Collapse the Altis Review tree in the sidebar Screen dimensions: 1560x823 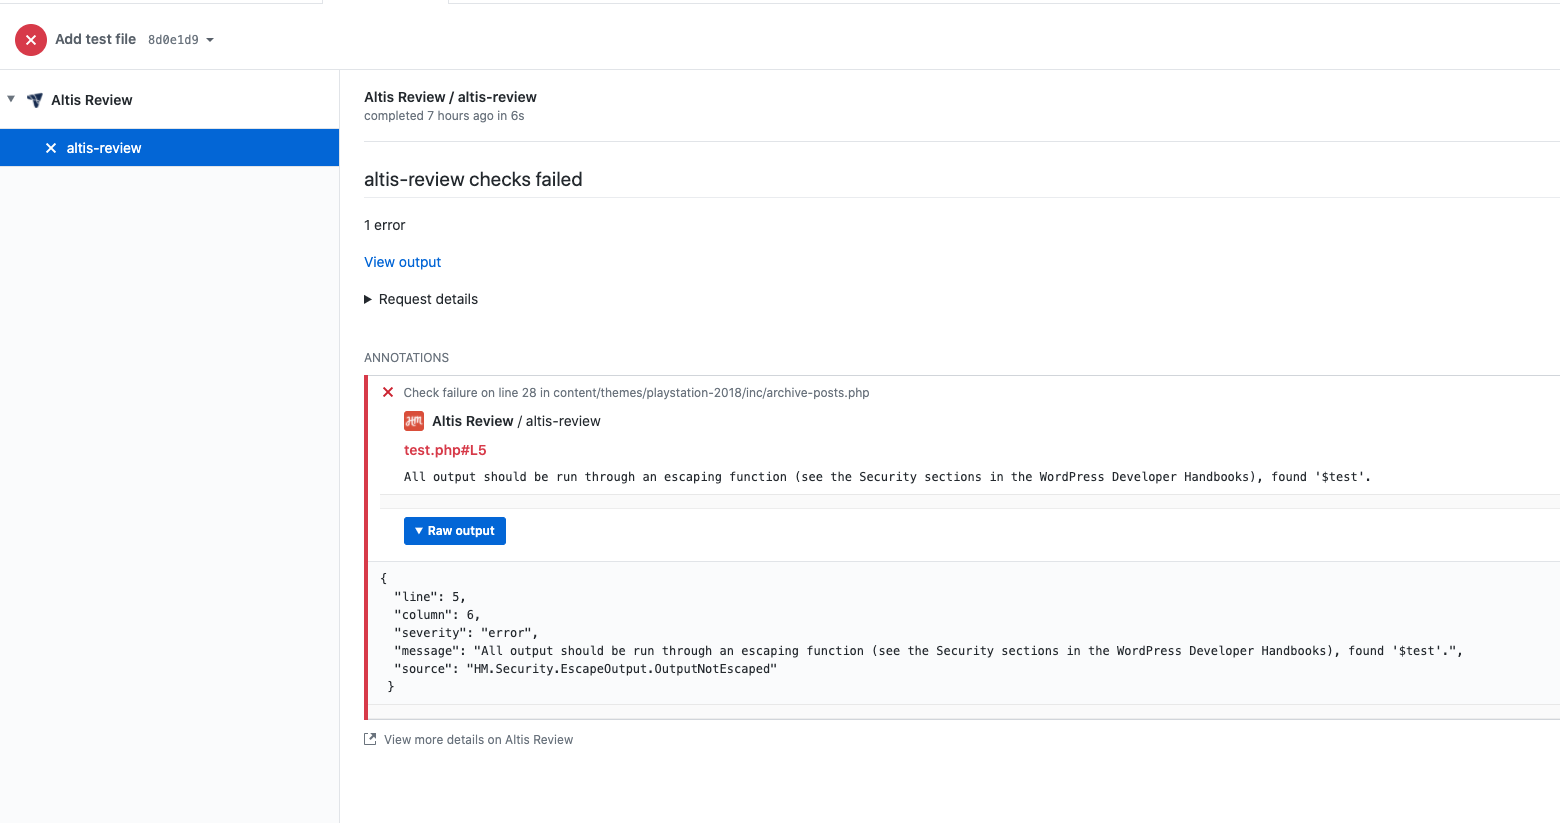click(11, 99)
